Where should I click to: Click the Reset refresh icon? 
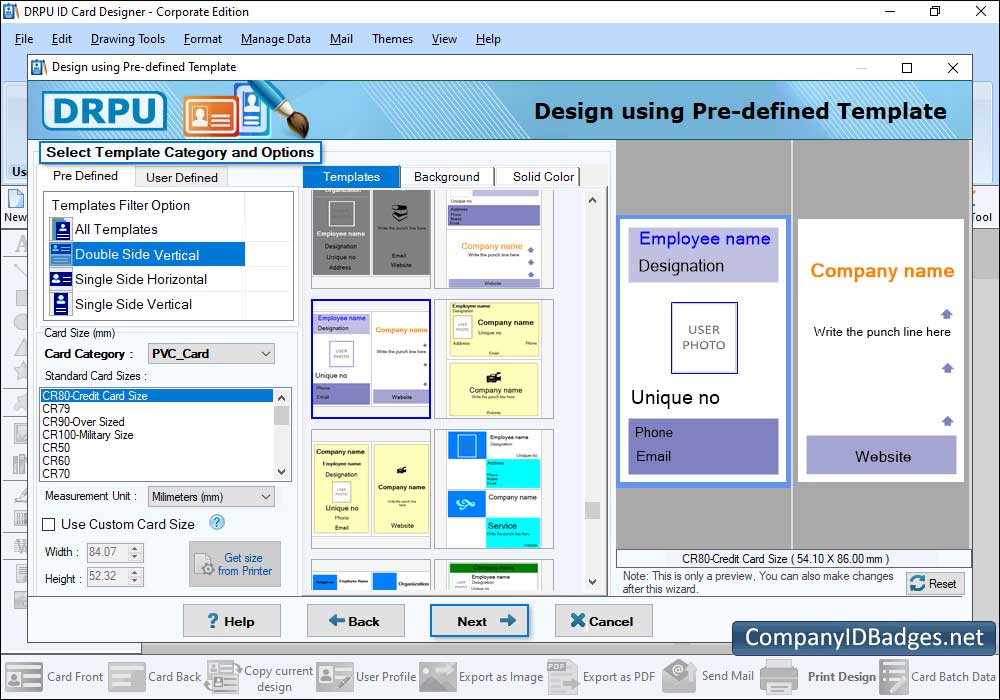click(x=917, y=583)
